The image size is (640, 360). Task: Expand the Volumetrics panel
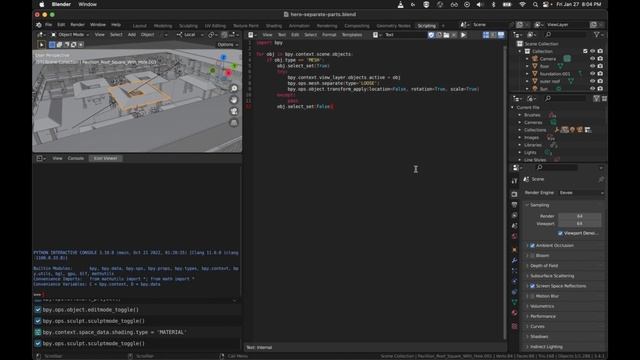click(542, 307)
